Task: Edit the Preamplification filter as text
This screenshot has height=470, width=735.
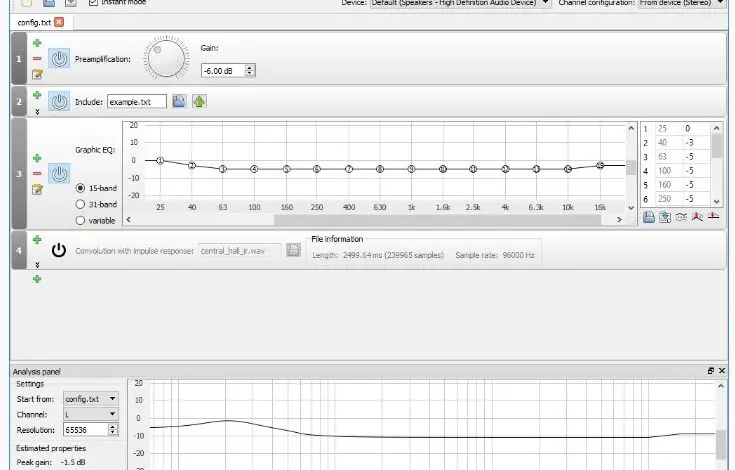Action: (x=37, y=74)
